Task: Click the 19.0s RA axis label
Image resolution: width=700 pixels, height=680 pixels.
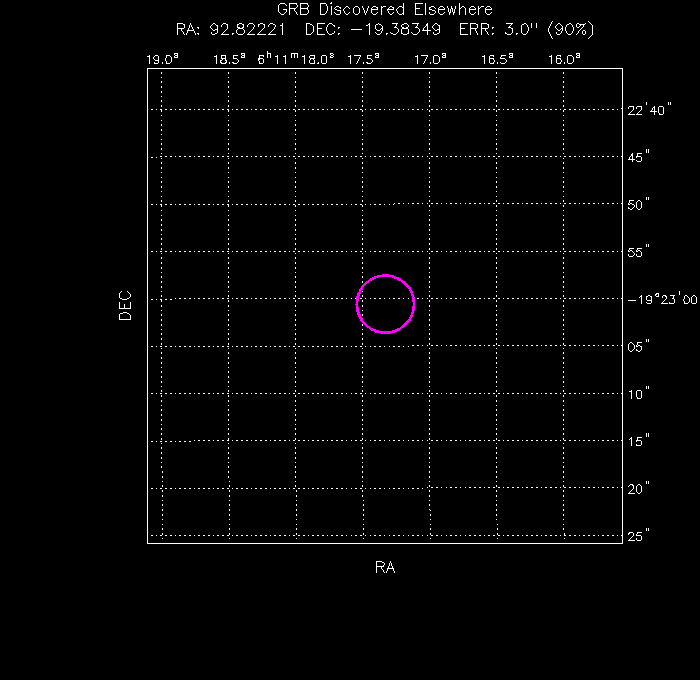Action: pyautogui.click(x=162, y=59)
